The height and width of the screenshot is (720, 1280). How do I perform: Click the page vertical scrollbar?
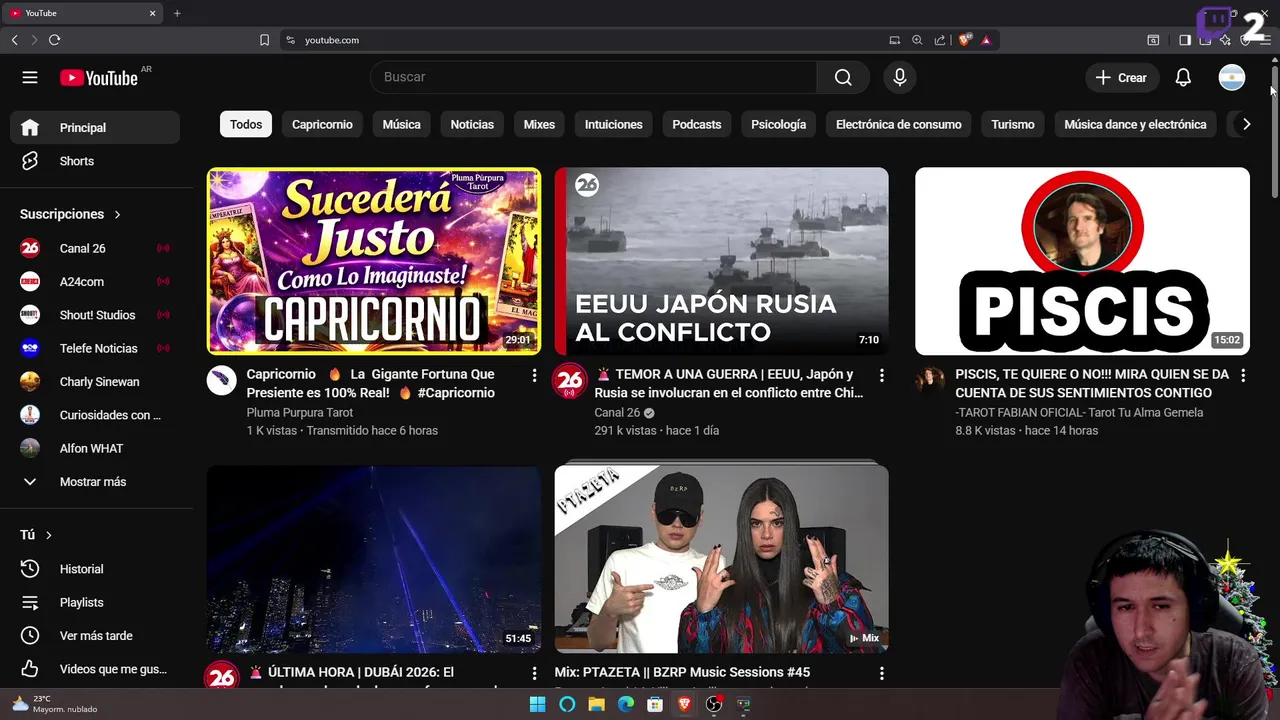(1274, 130)
